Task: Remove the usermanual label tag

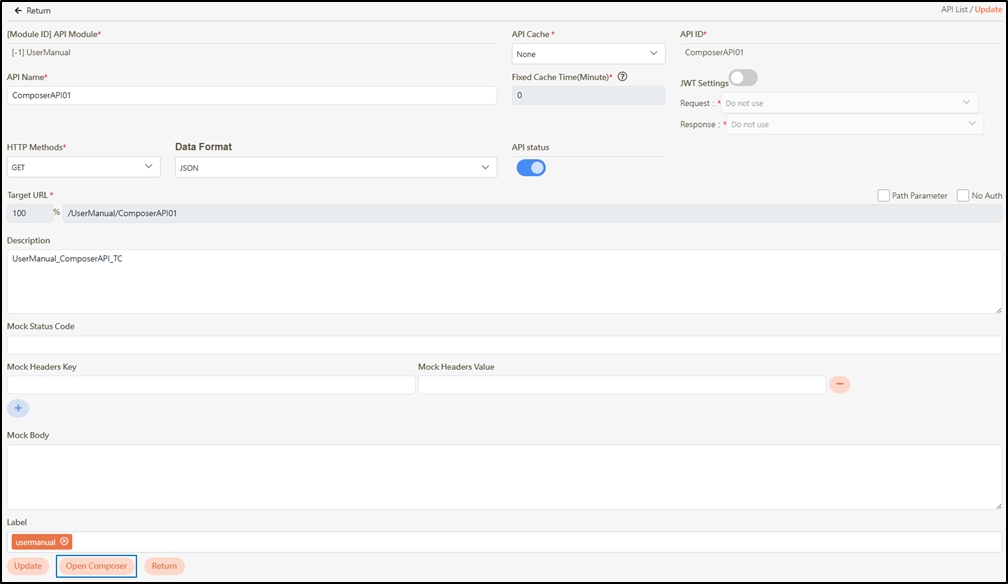Action: point(65,542)
